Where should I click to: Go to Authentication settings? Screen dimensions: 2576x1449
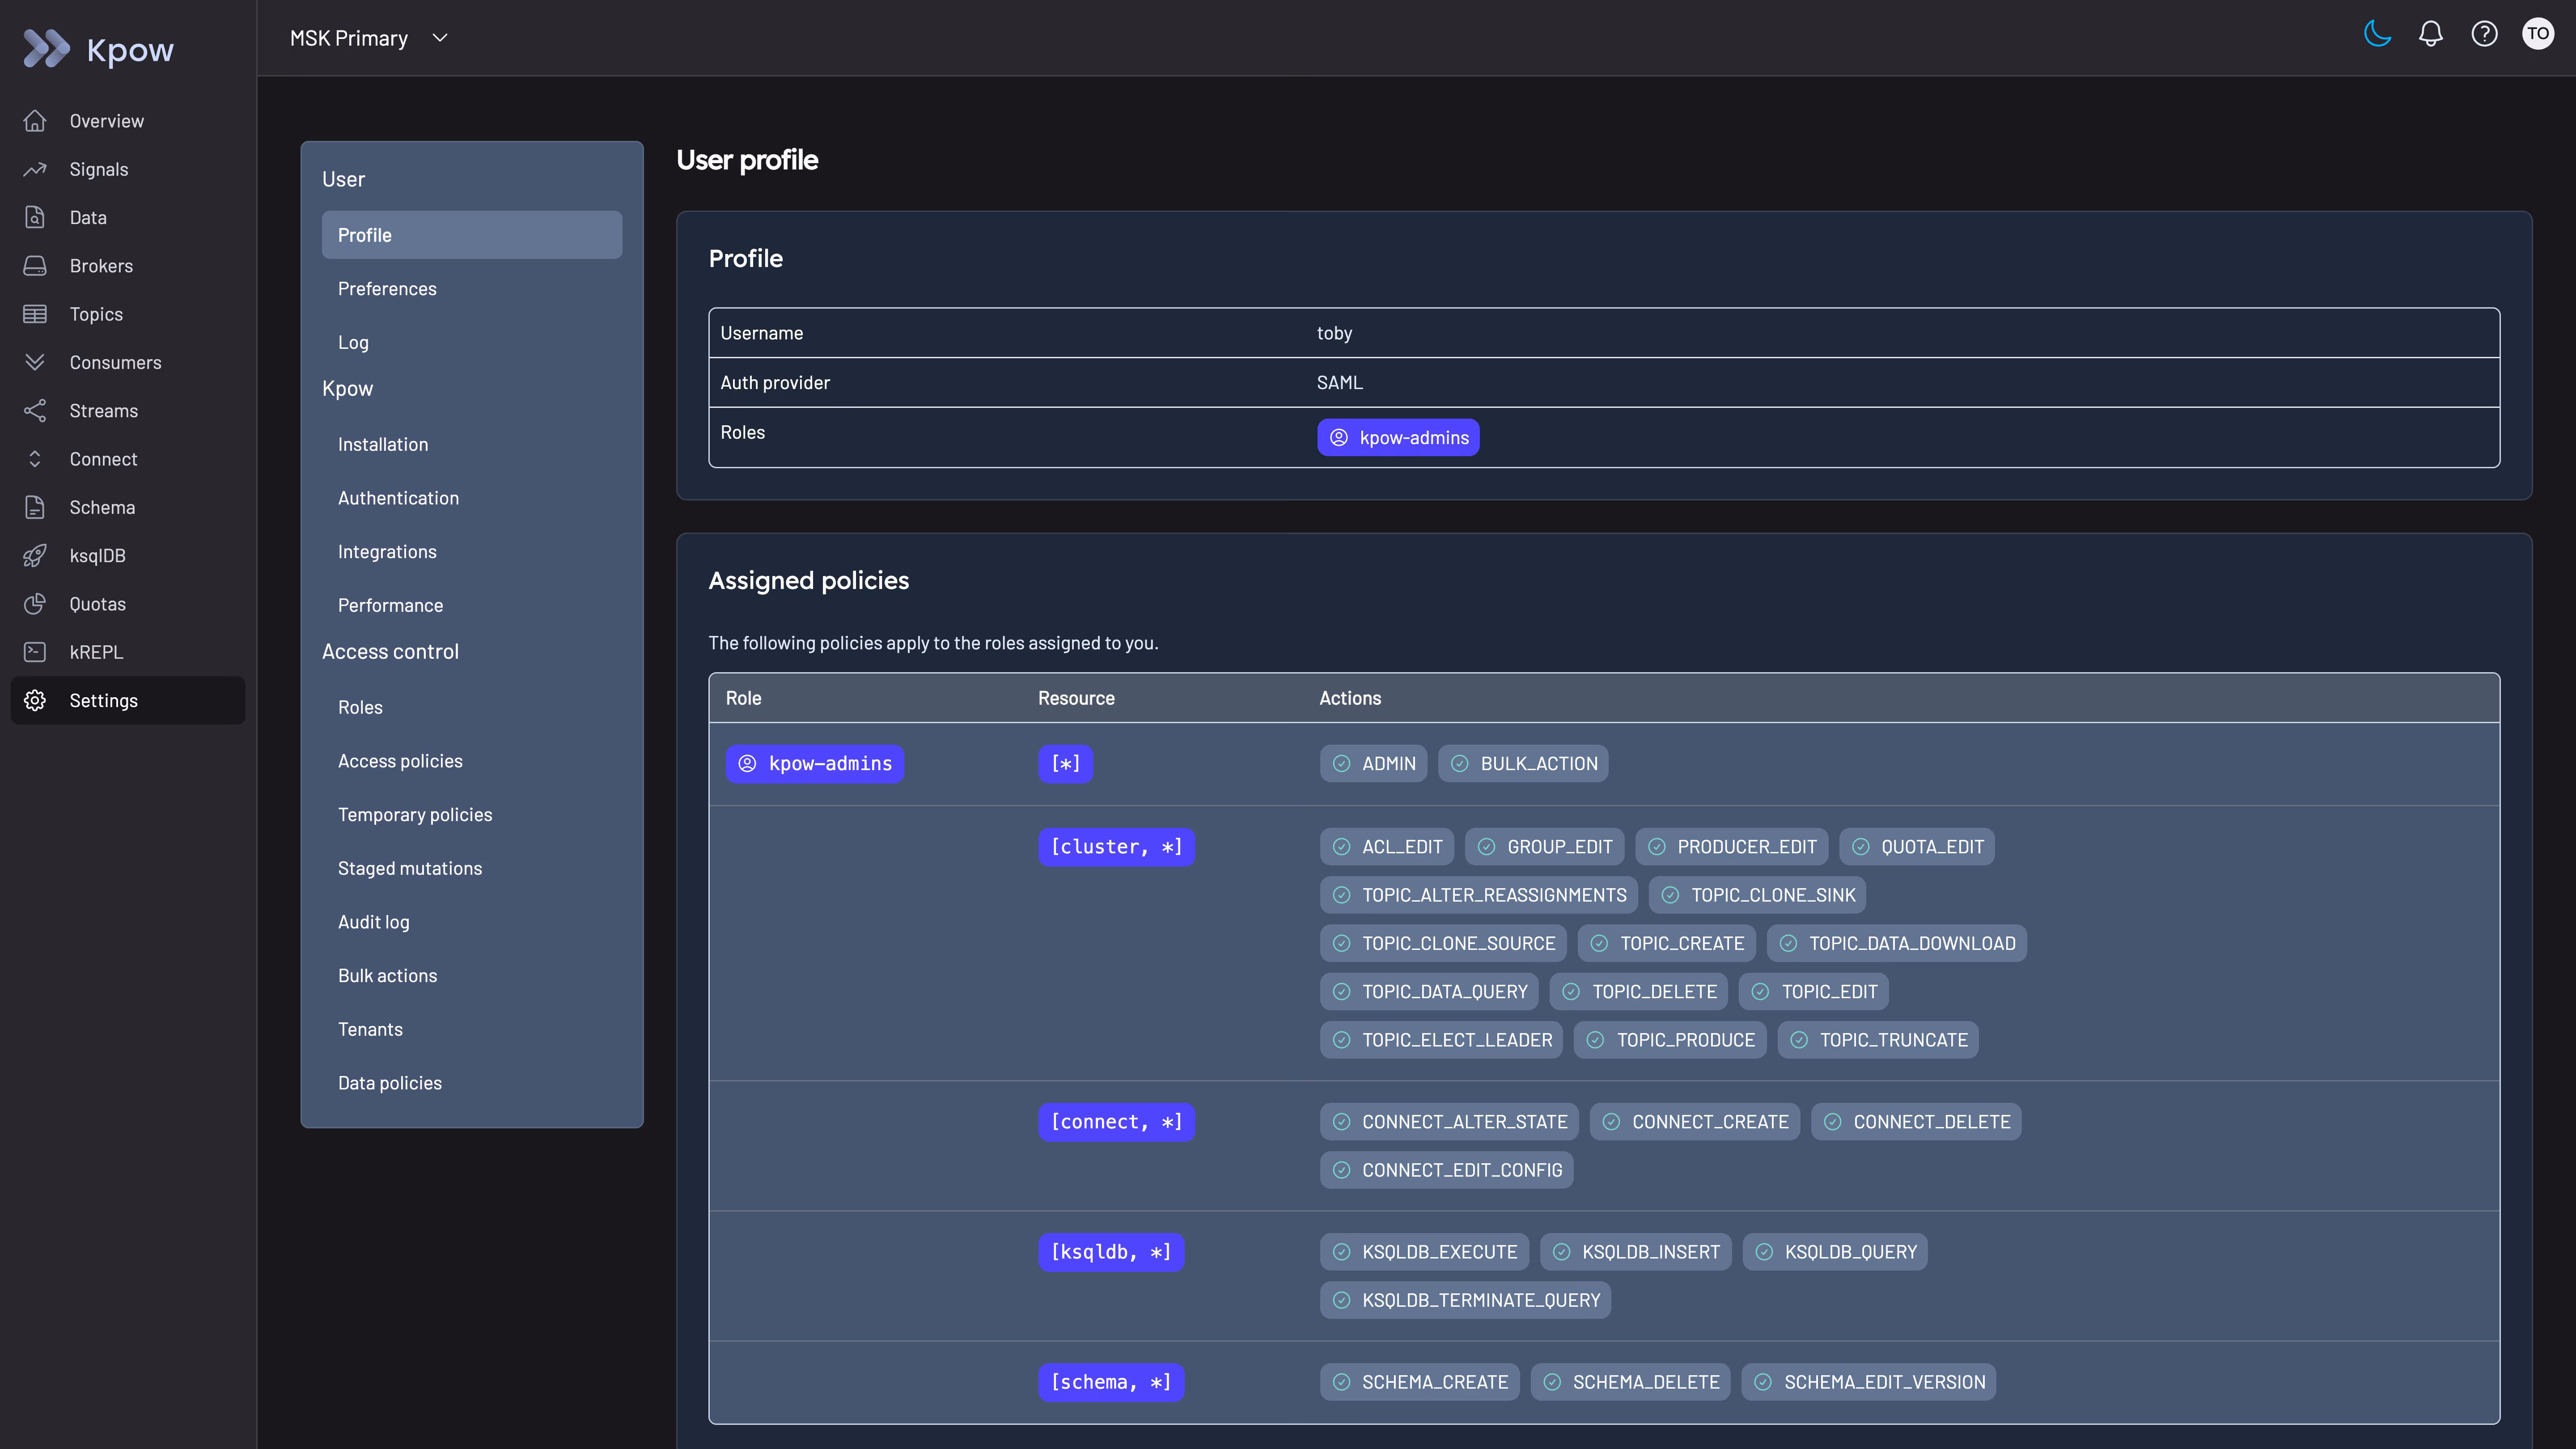(398, 498)
